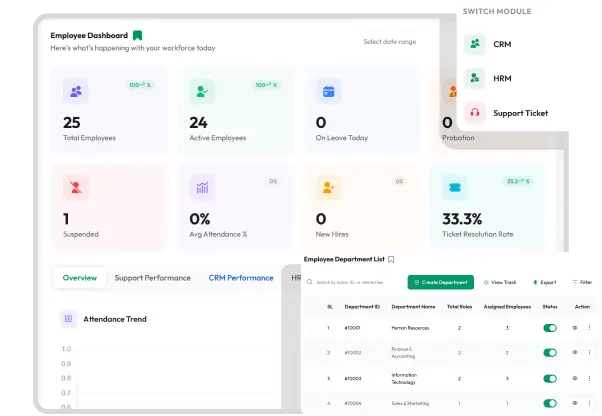Toggle status switch for Human Resources department
Image resolution: width=602 pixels, height=416 pixels.
click(x=550, y=328)
